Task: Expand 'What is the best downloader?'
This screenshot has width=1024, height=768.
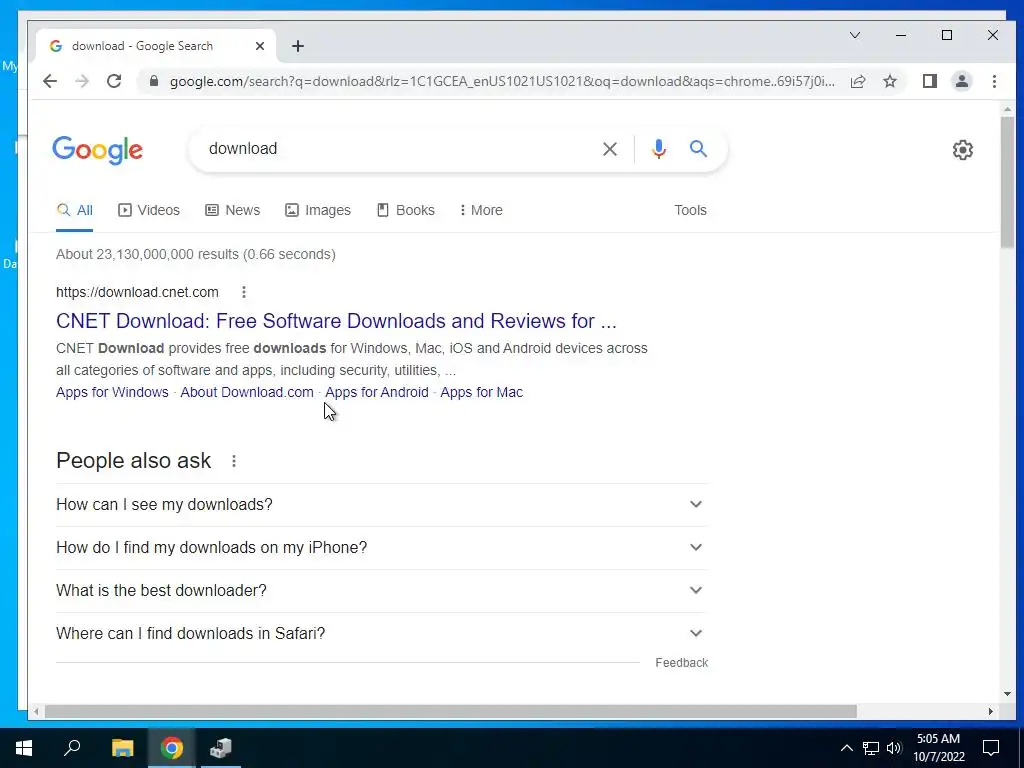Action: click(381, 591)
